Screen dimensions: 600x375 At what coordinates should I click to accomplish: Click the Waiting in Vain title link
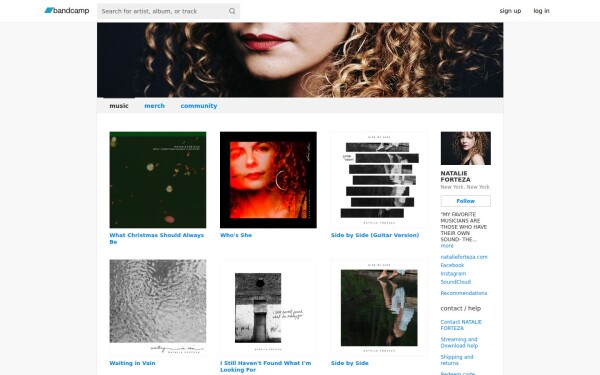point(132,363)
